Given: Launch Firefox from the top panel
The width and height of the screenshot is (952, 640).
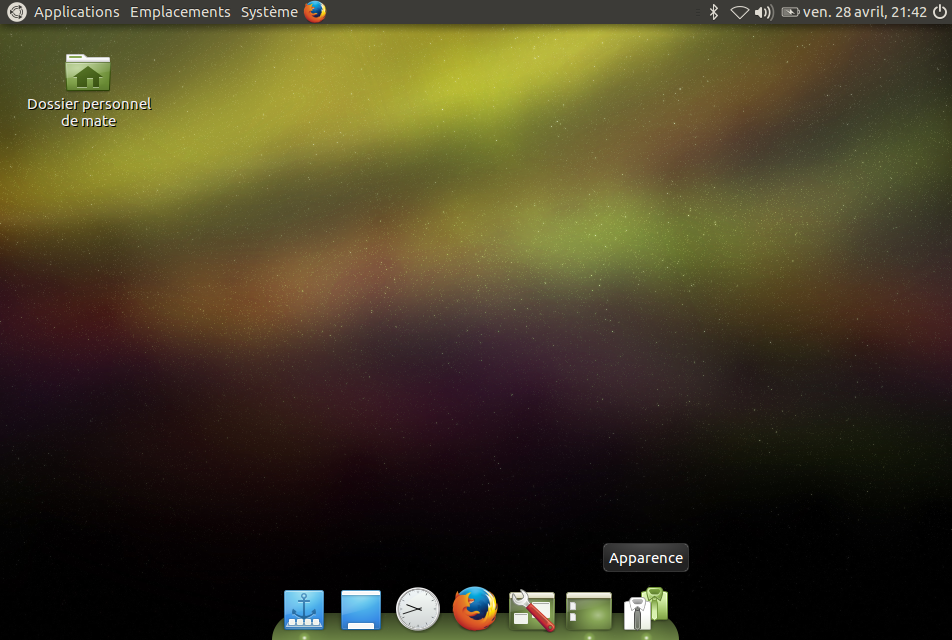Looking at the screenshot, I should click(x=314, y=12).
